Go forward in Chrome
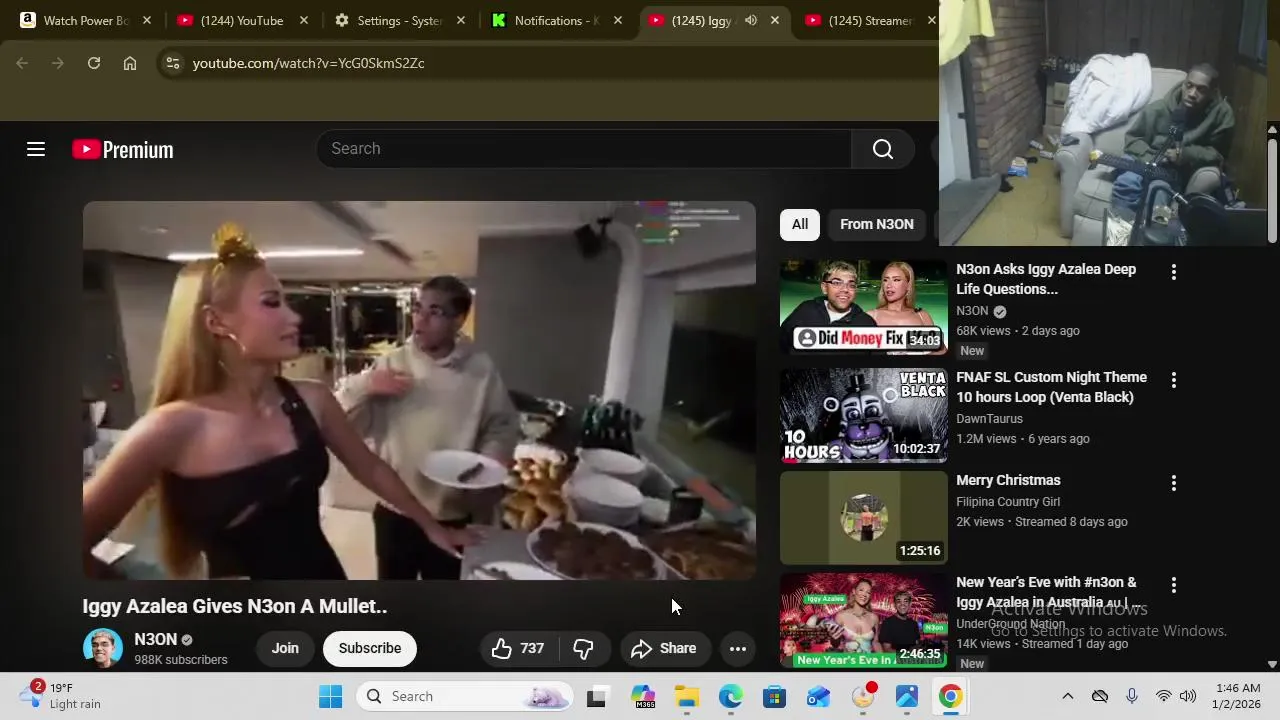This screenshot has width=1280, height=720. click(x=58, y=63)
